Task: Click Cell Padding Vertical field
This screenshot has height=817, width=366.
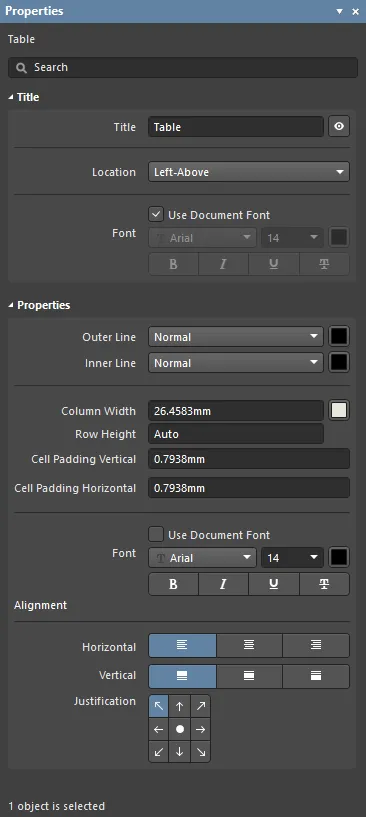Action: (249, 459)
